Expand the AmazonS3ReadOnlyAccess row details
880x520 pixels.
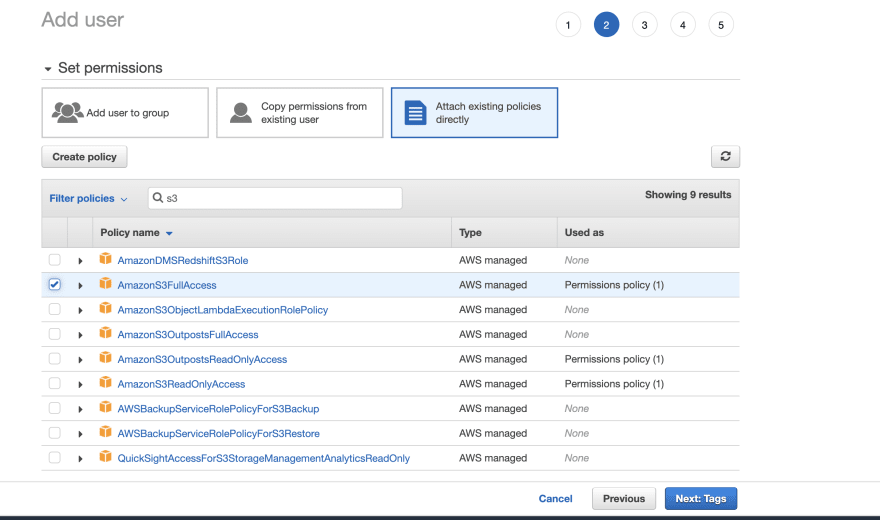click(x=80, y=384)
